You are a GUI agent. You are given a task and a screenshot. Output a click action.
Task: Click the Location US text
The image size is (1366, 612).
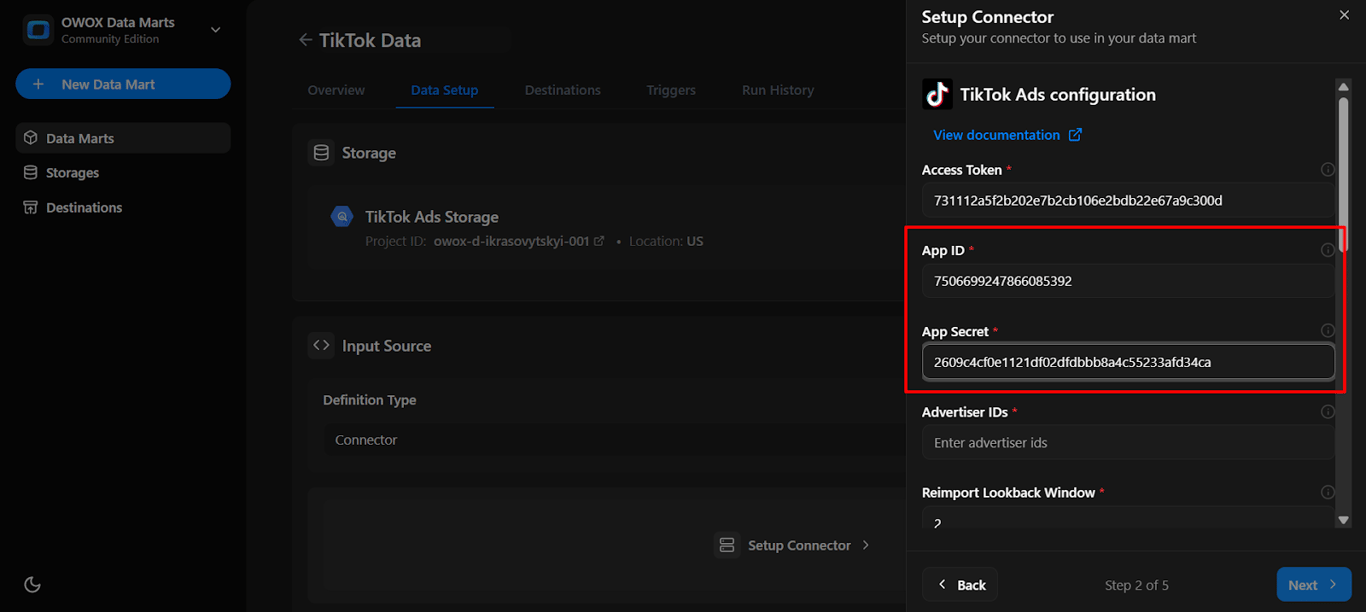pos(666,241)
